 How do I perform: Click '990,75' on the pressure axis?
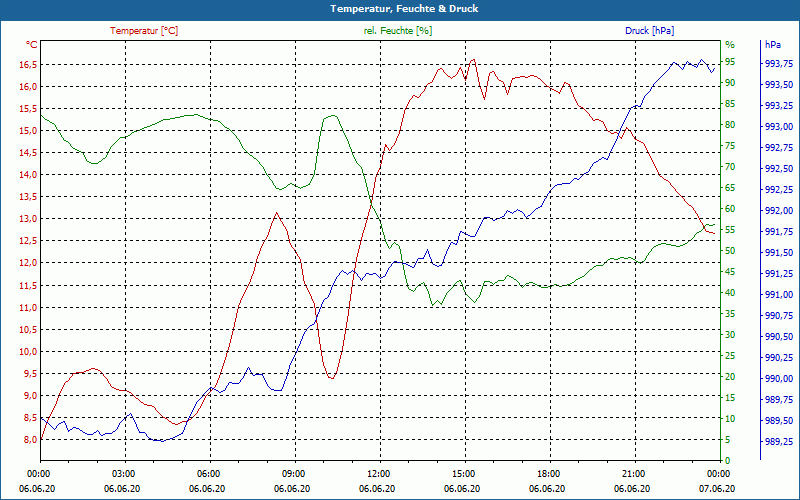tap(779, 315)
